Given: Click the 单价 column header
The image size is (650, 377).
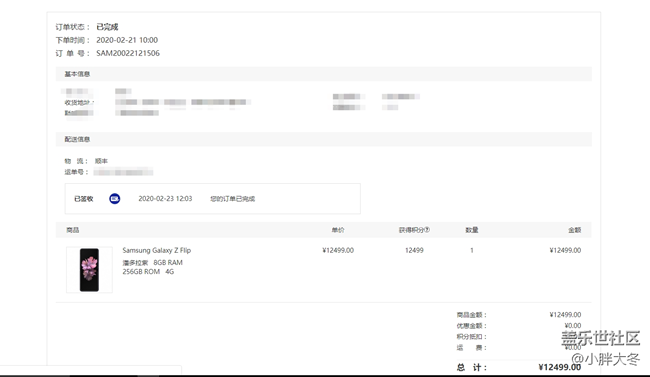Looking at the screenshot, I should [338, 230].
